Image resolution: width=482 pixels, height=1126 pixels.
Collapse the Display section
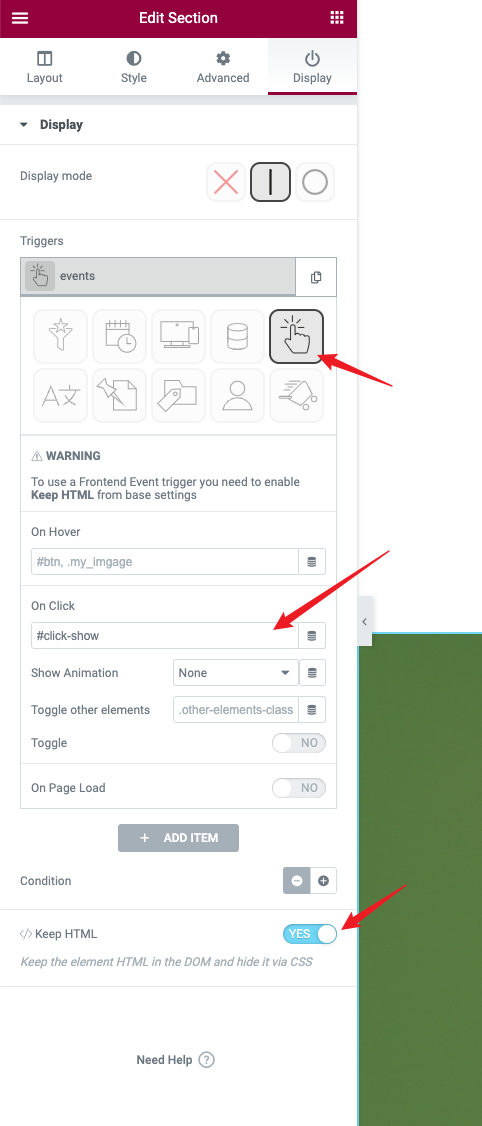click(x=50, y=125)
